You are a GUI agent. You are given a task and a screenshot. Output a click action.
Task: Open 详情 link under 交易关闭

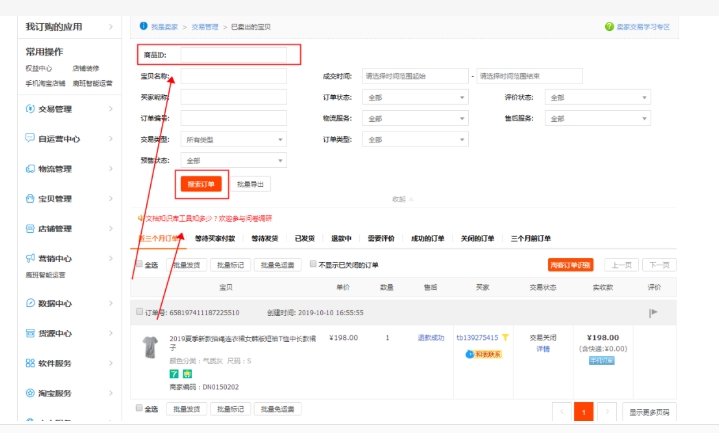coord(543,349)
